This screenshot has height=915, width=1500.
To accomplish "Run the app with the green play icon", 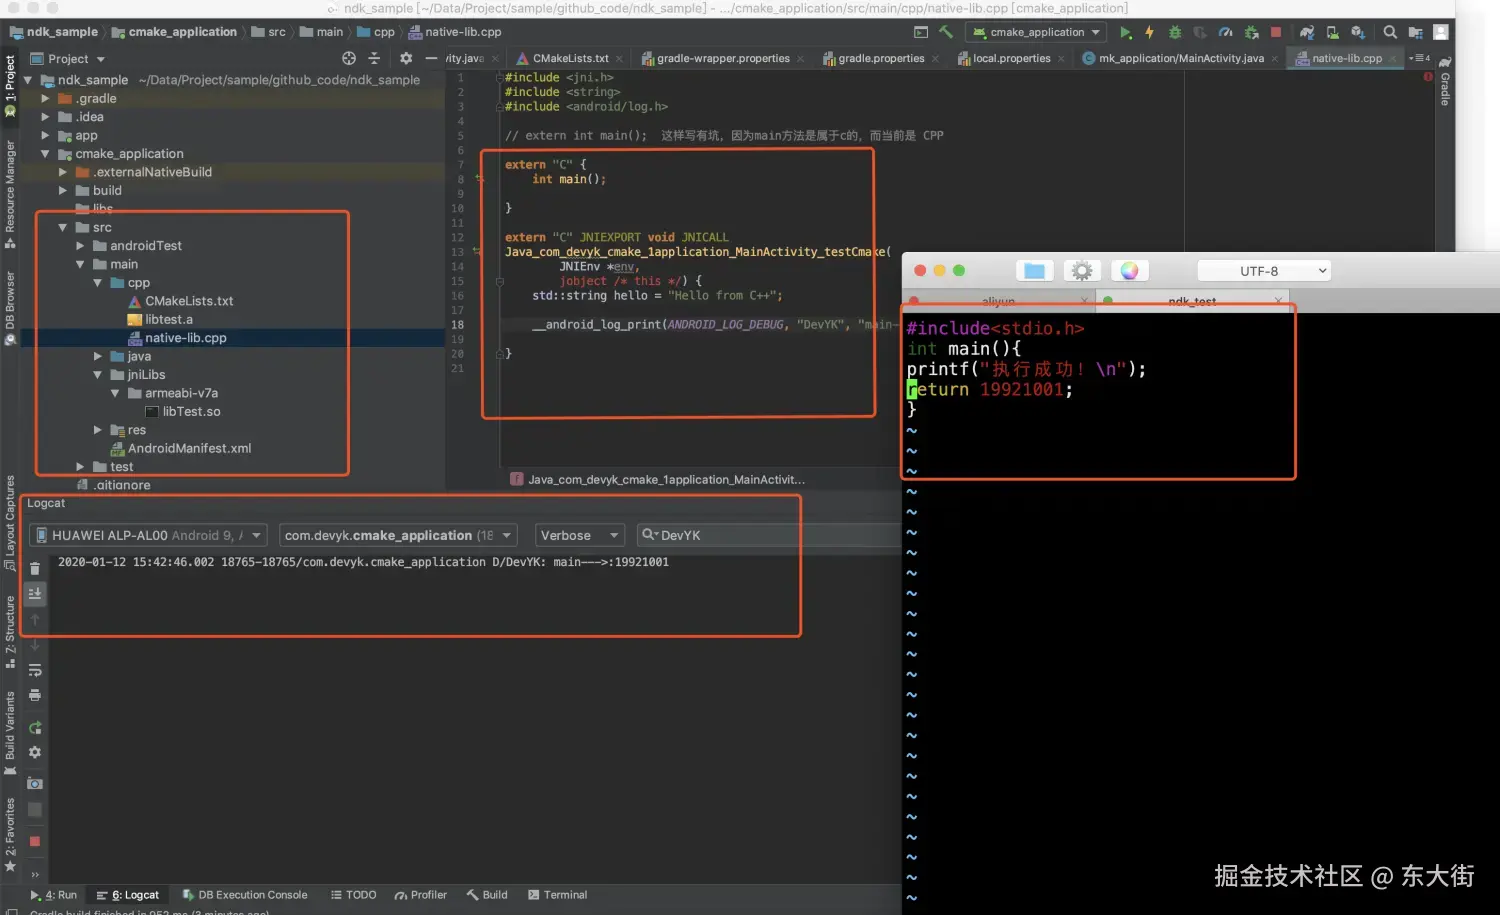I will pos(1125,33).
